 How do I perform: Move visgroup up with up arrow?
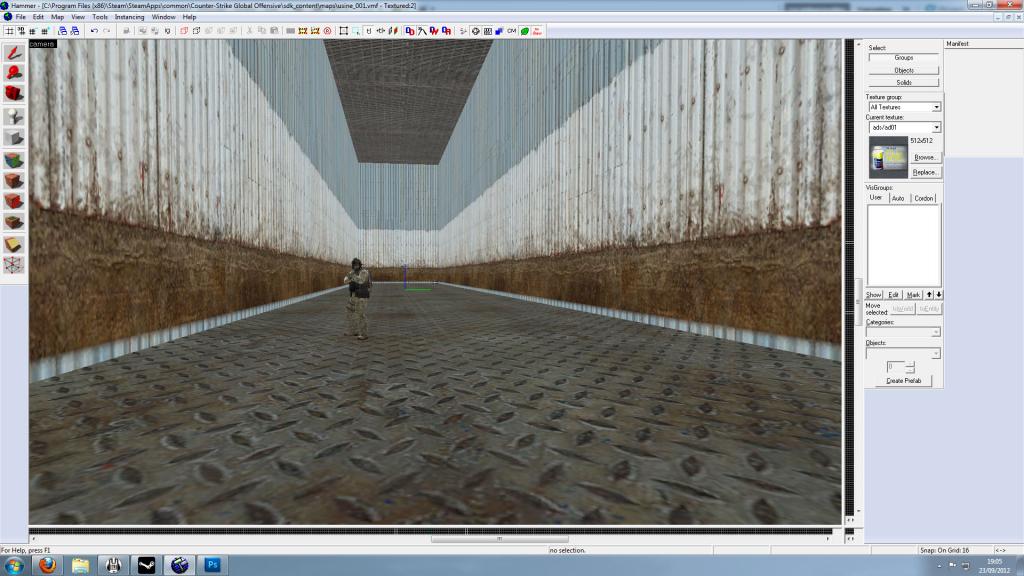click(x=929, y=295)
